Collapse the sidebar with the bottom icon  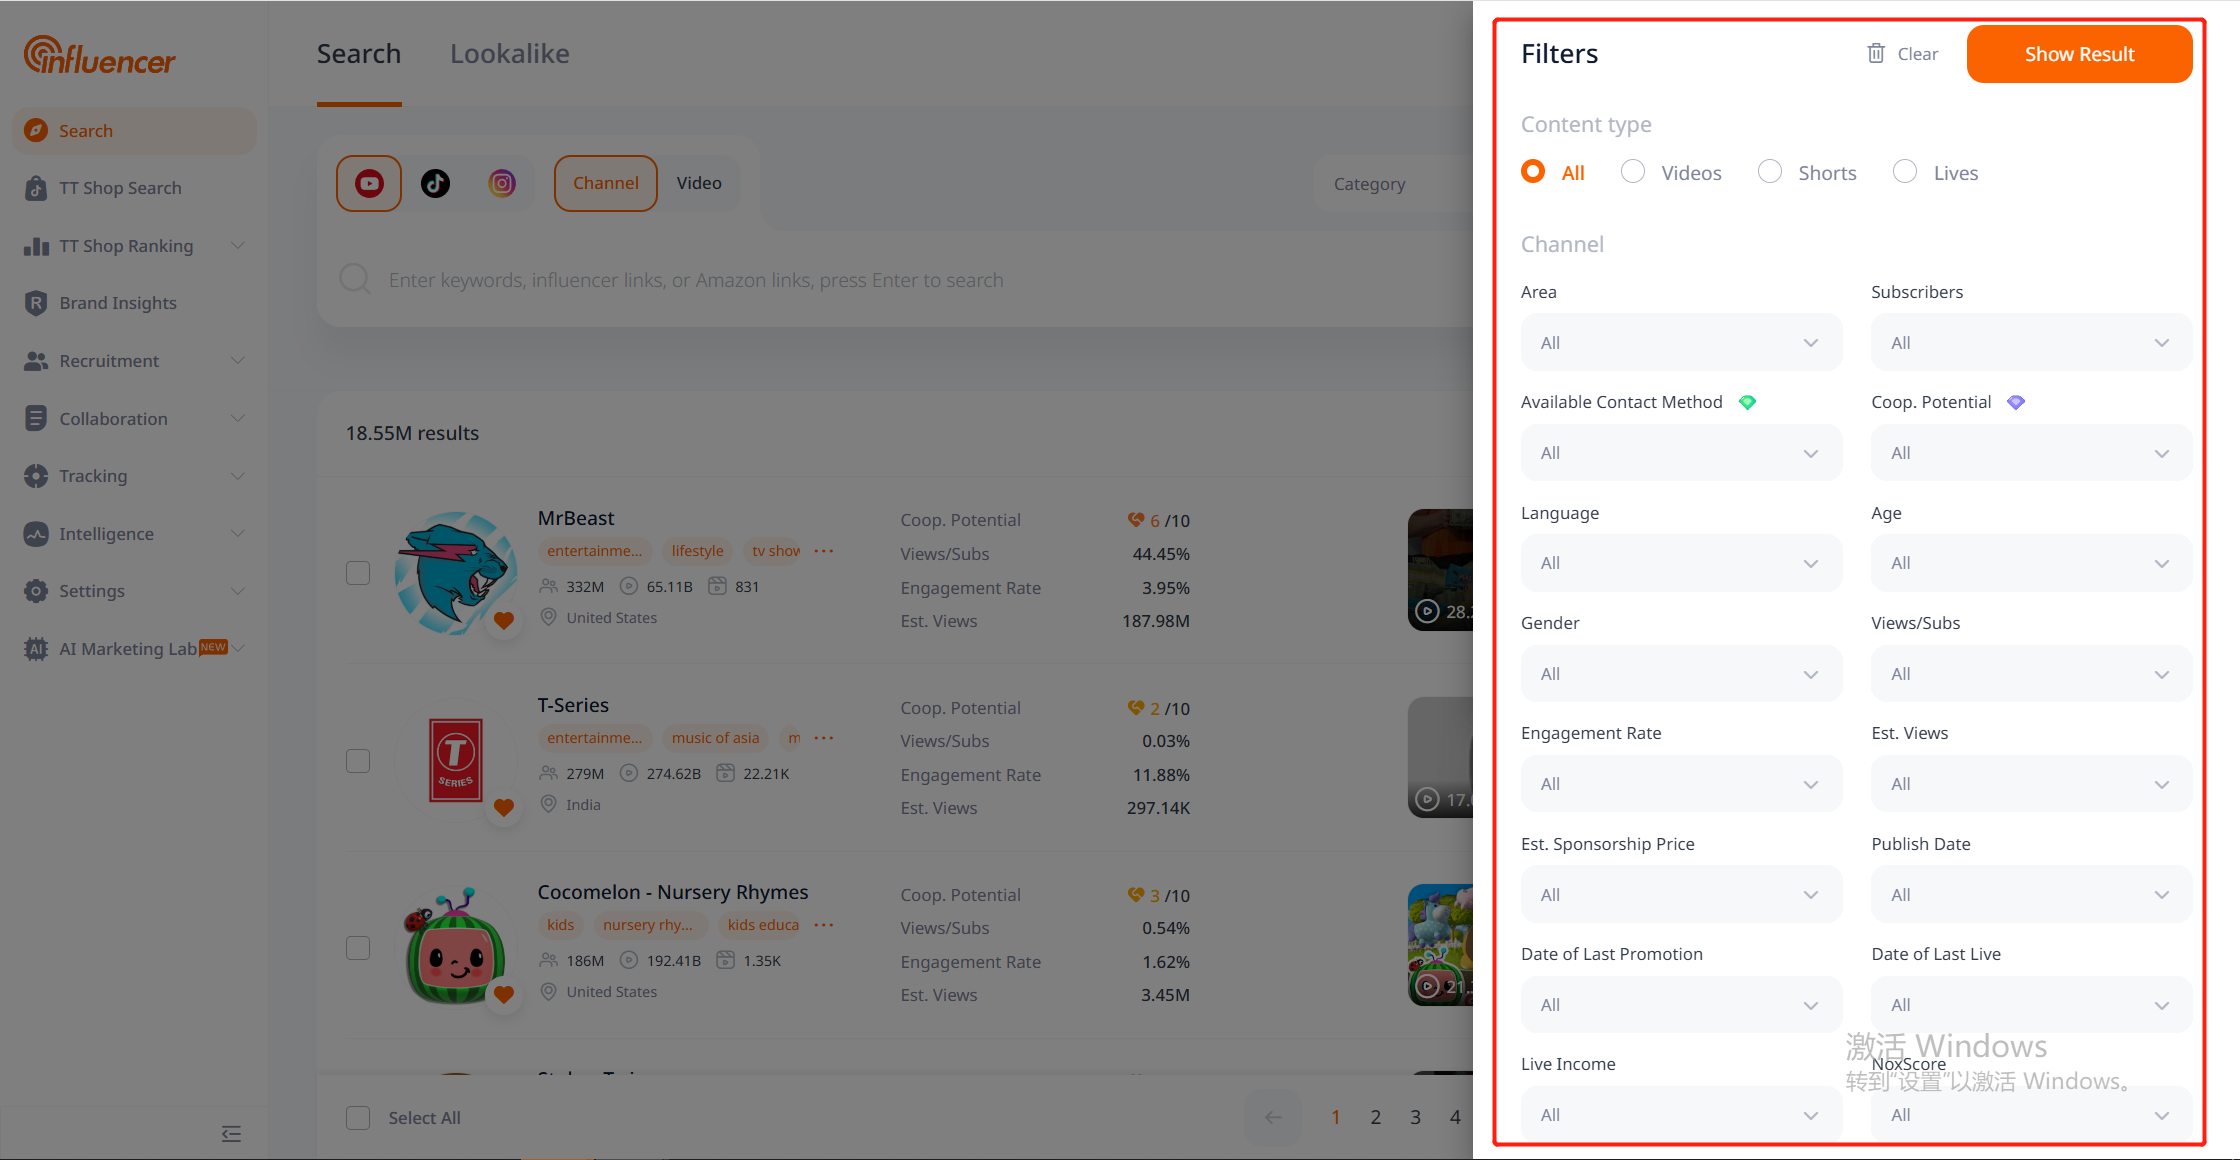[x=231, y=1133]
